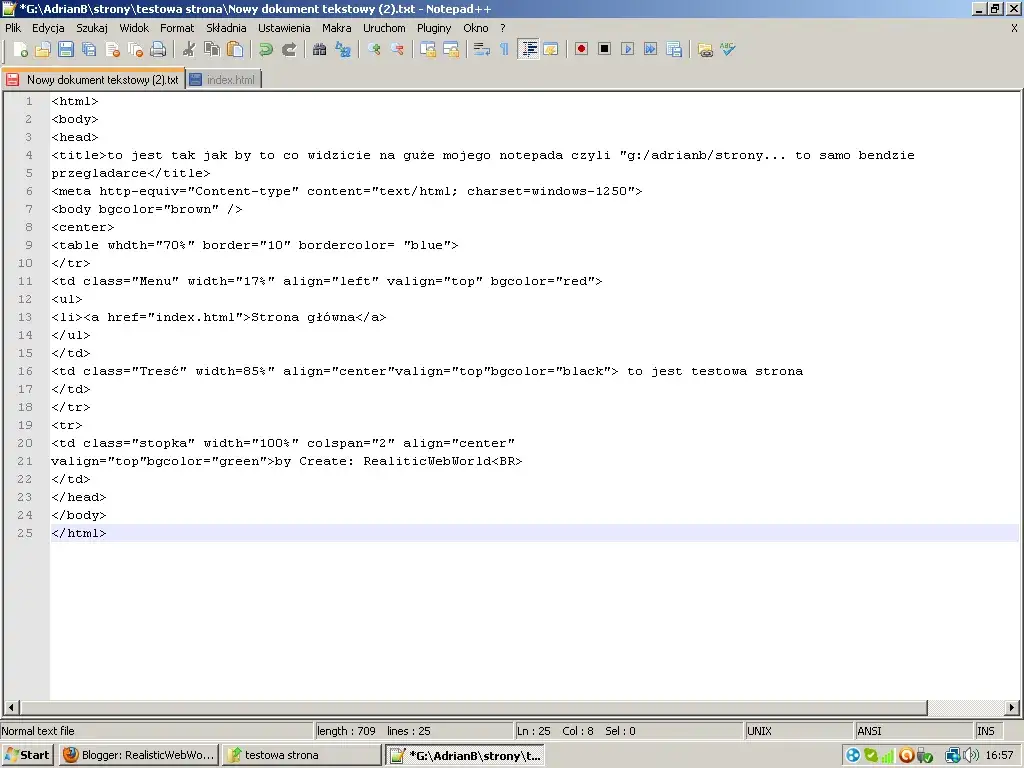Click the safely remove hardware tray icon
The image size is (1024, 768).
pos(924,756)
